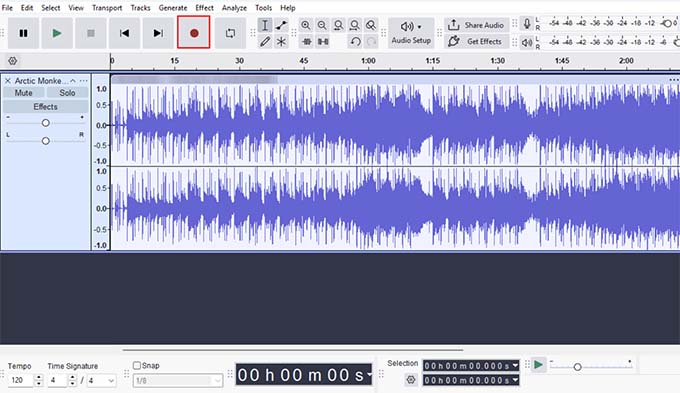Open the Edit menu

[x=27, y=8]
